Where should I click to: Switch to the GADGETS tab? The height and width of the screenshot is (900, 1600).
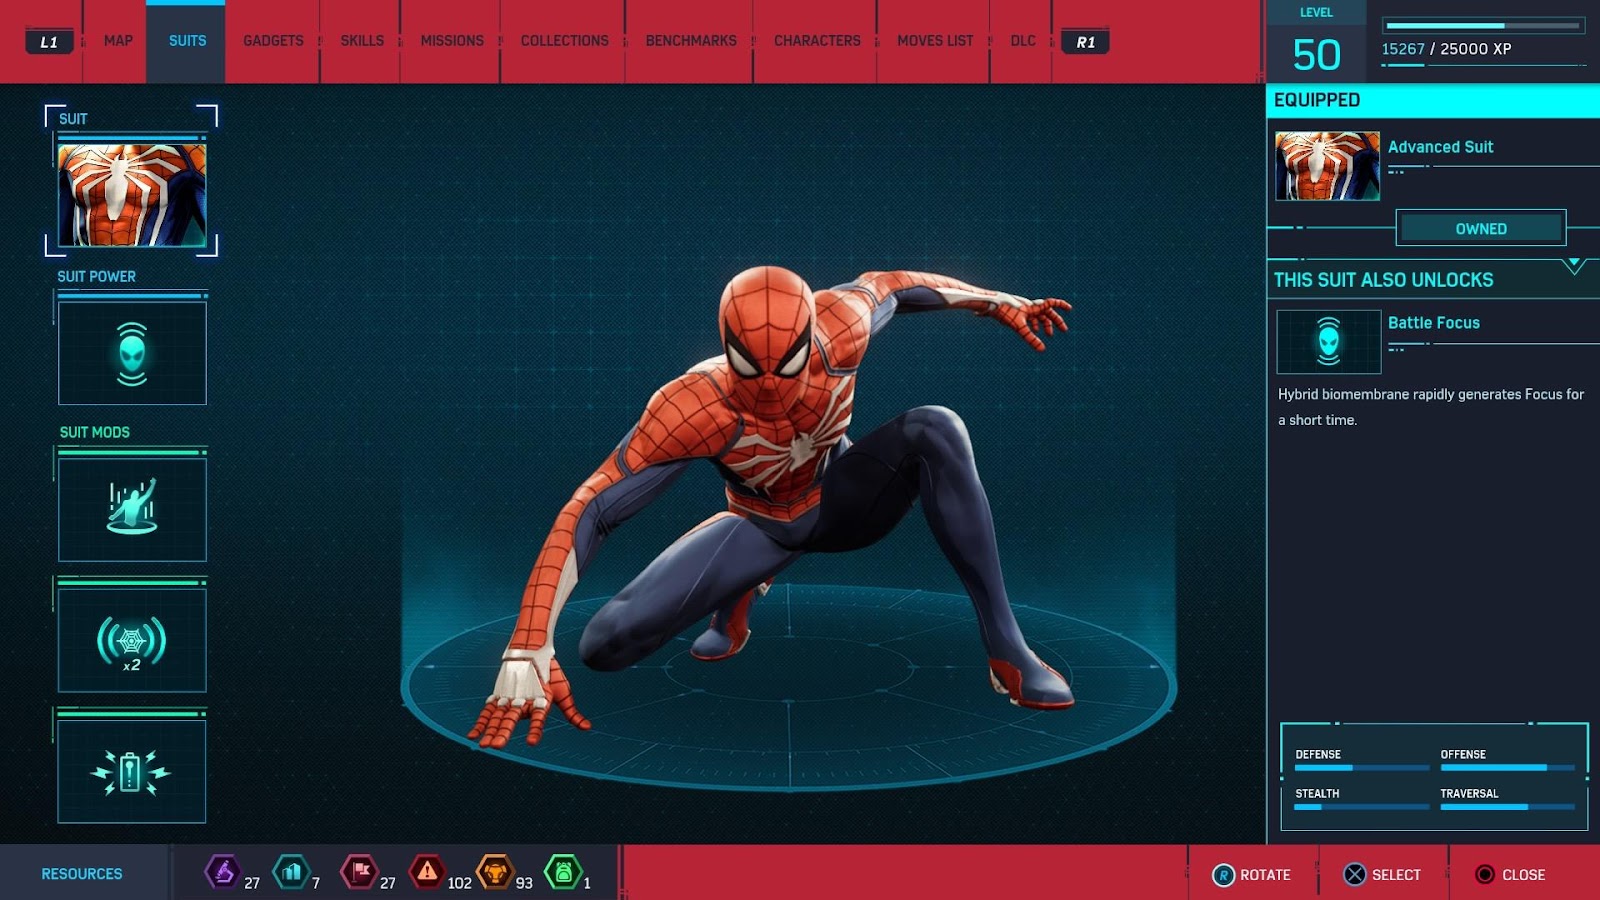pyautogui.click(x=273, y=41)
